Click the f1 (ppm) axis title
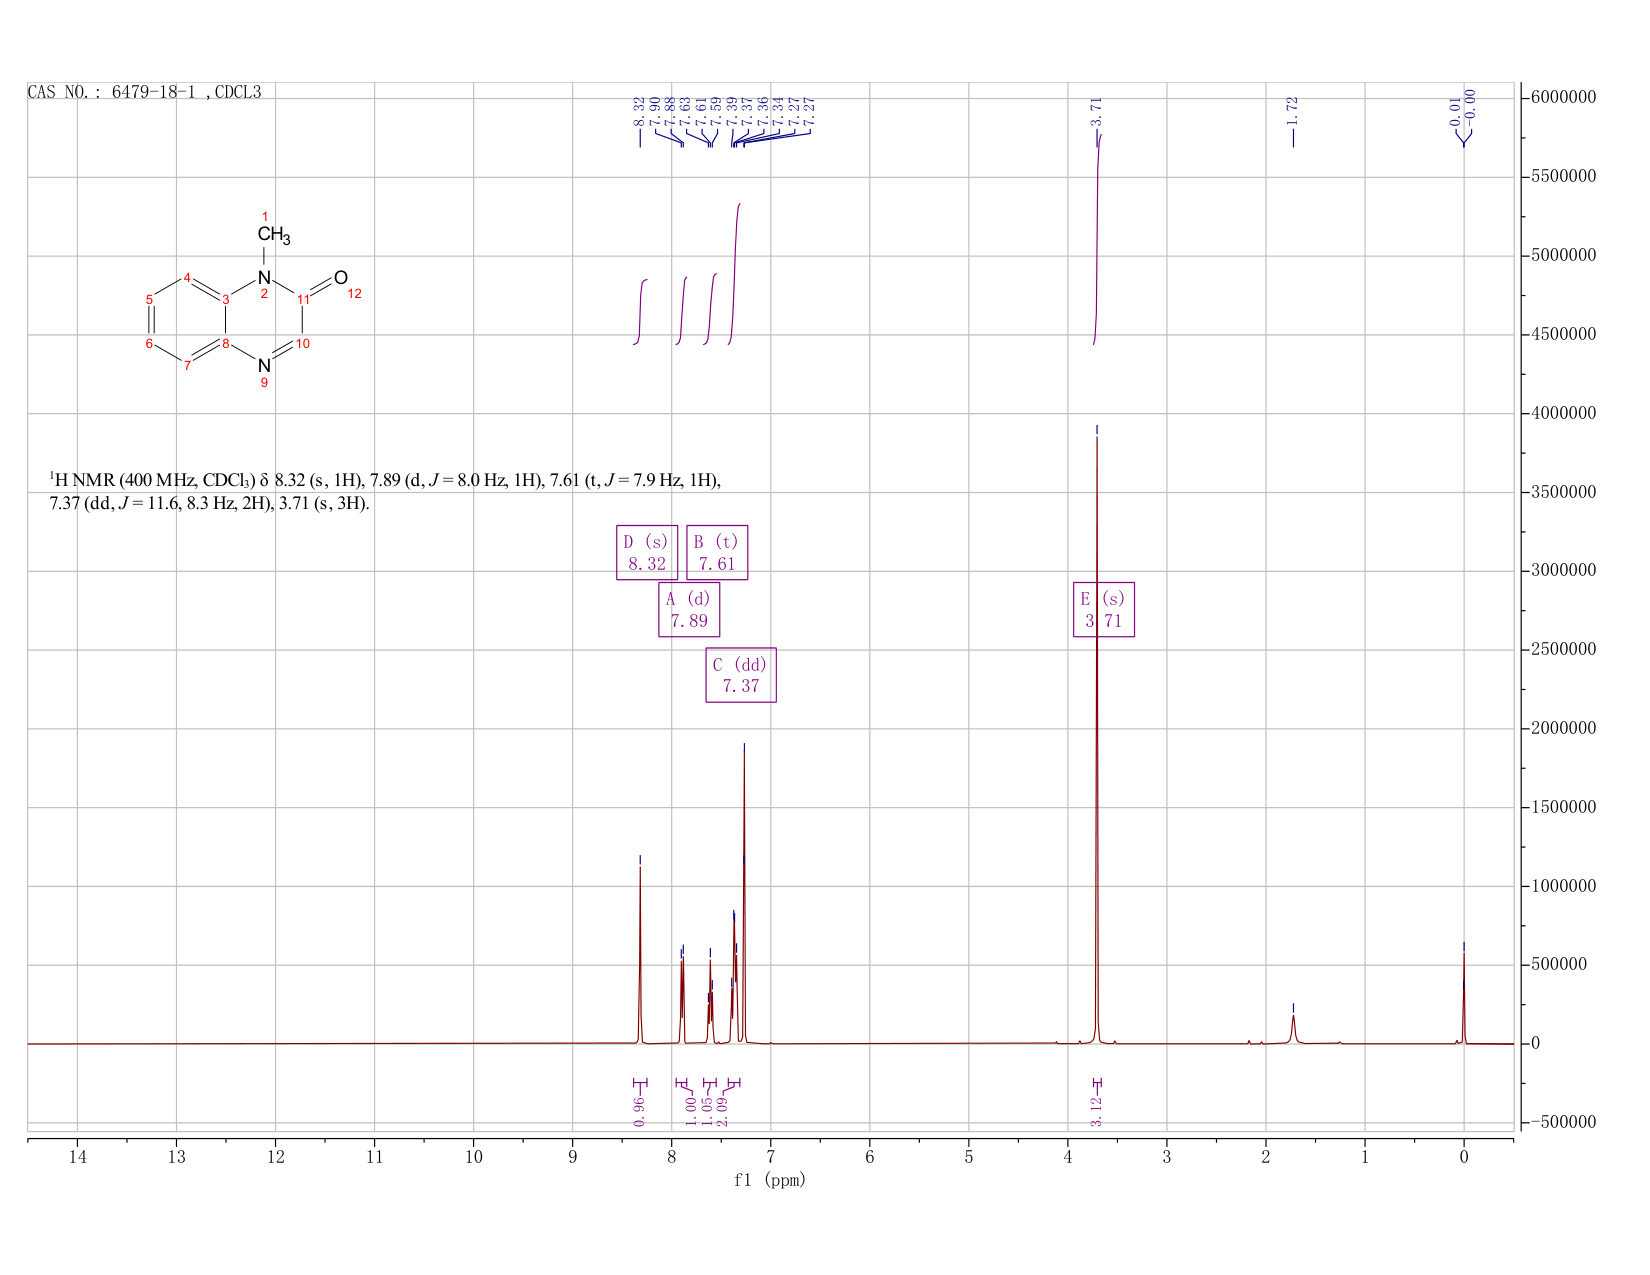Image resolution: width=1650 pixels, height=1275 pixels. coord(770,1180)
